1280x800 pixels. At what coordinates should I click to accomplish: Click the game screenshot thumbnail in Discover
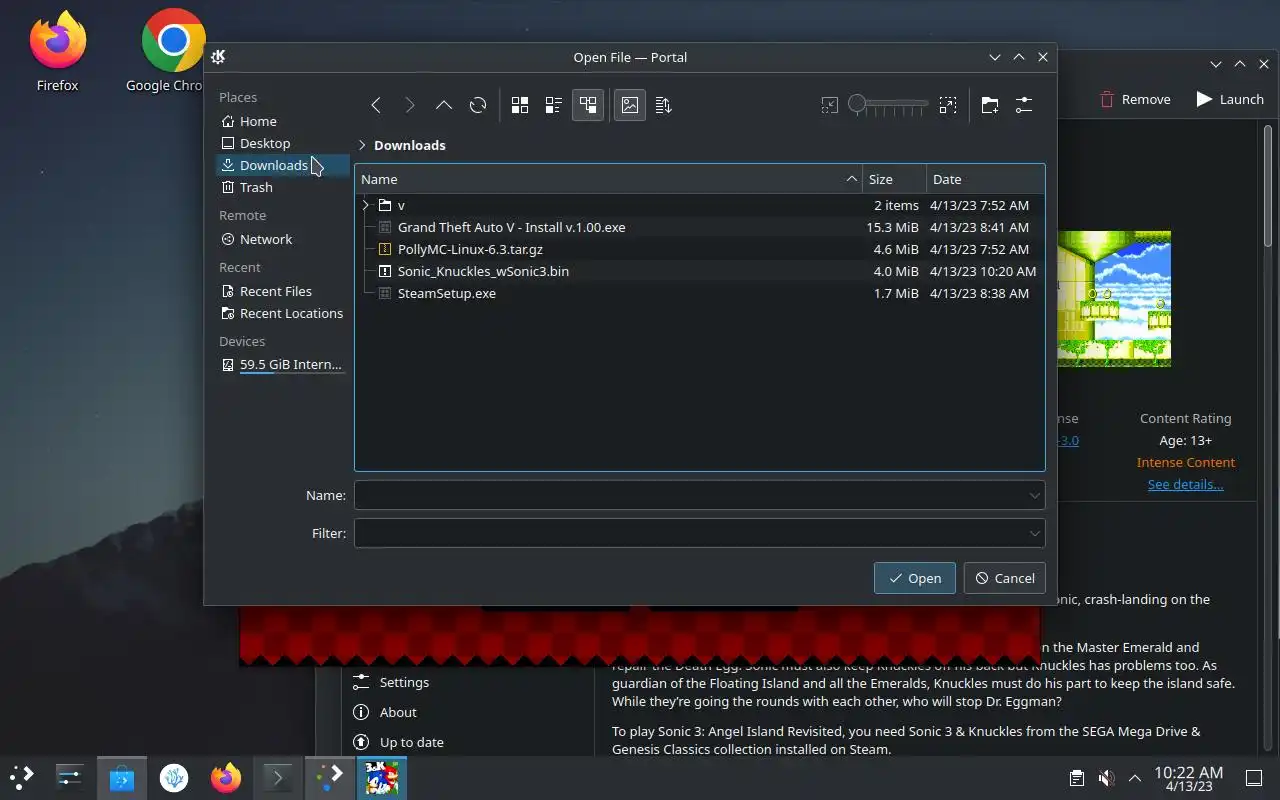tap(1114, 299)
